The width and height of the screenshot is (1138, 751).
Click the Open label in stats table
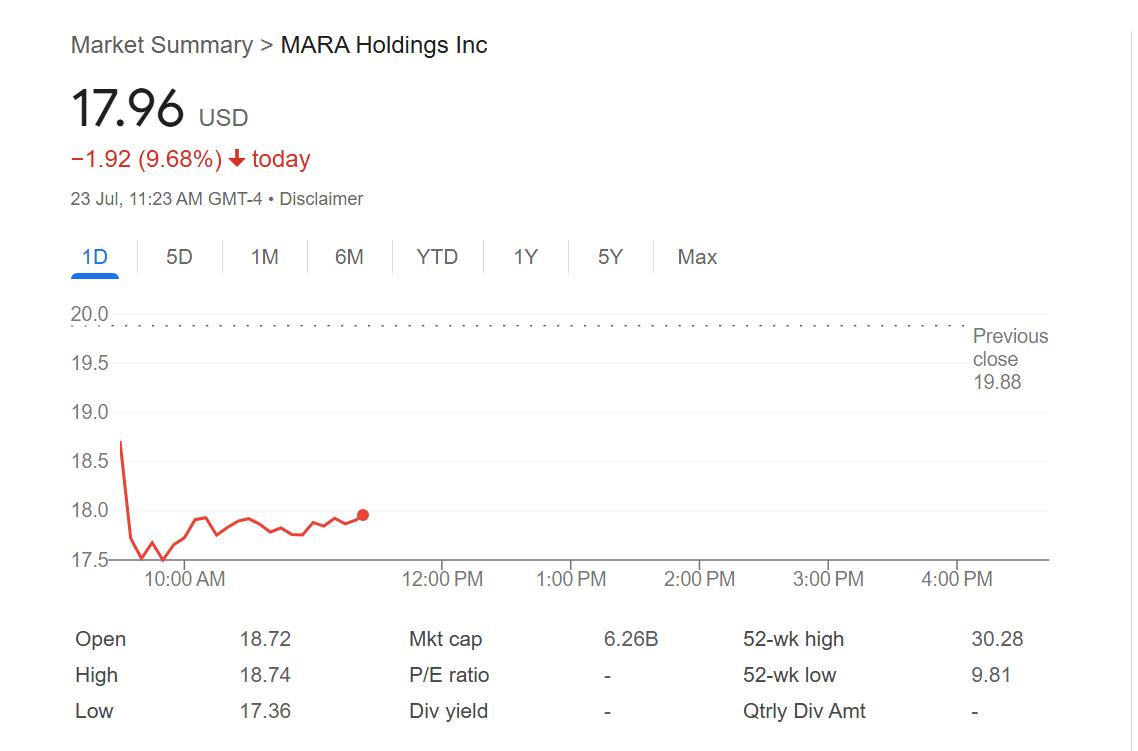pyautogui.click(x=101, y=639)
